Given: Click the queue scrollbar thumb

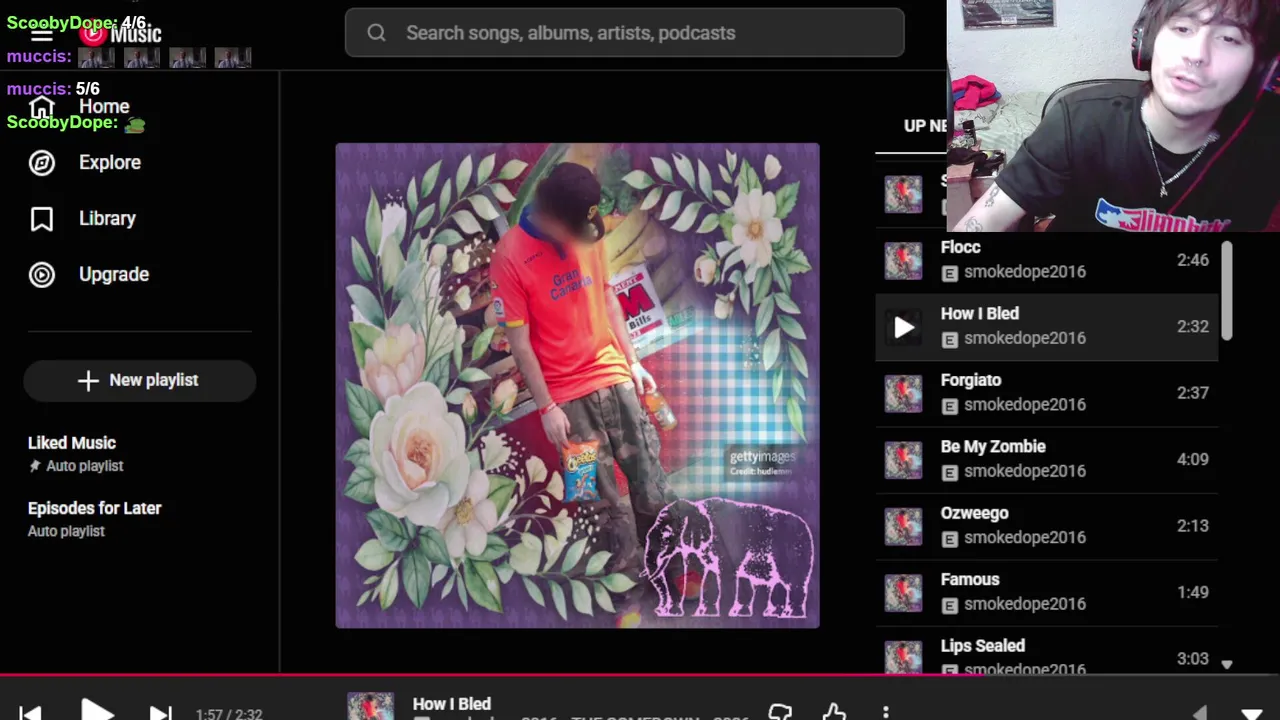Looking at the screenshot, I should [1226, 290].
